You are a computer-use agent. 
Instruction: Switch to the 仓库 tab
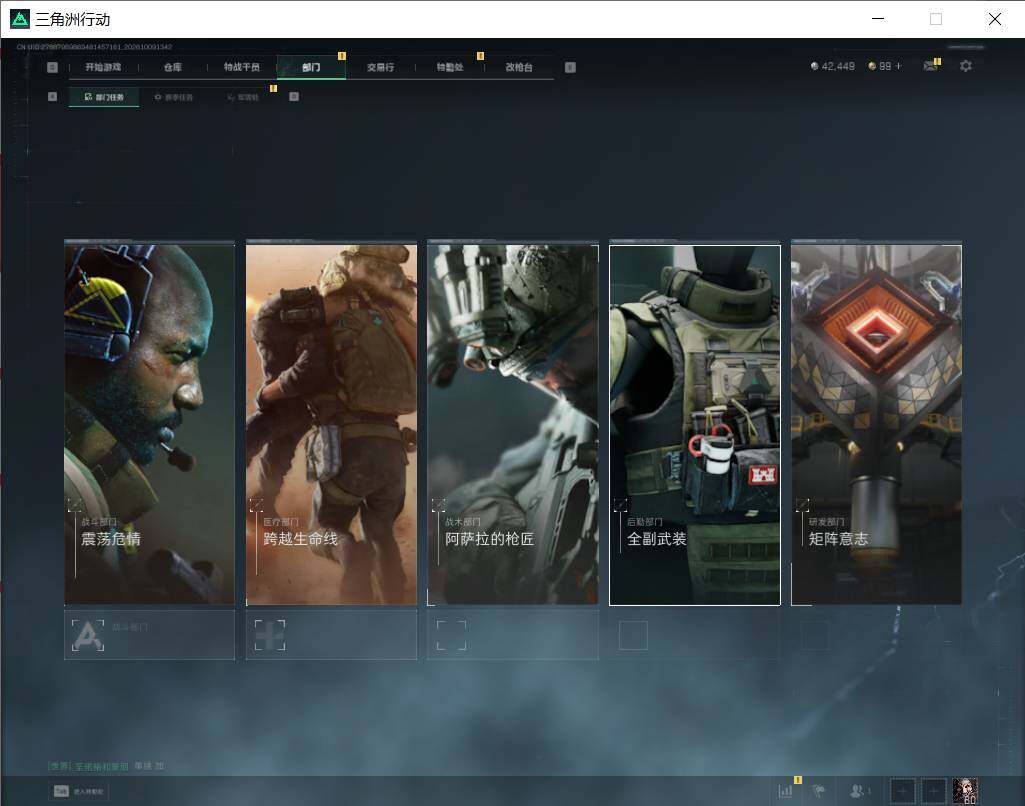click(173, 67)
